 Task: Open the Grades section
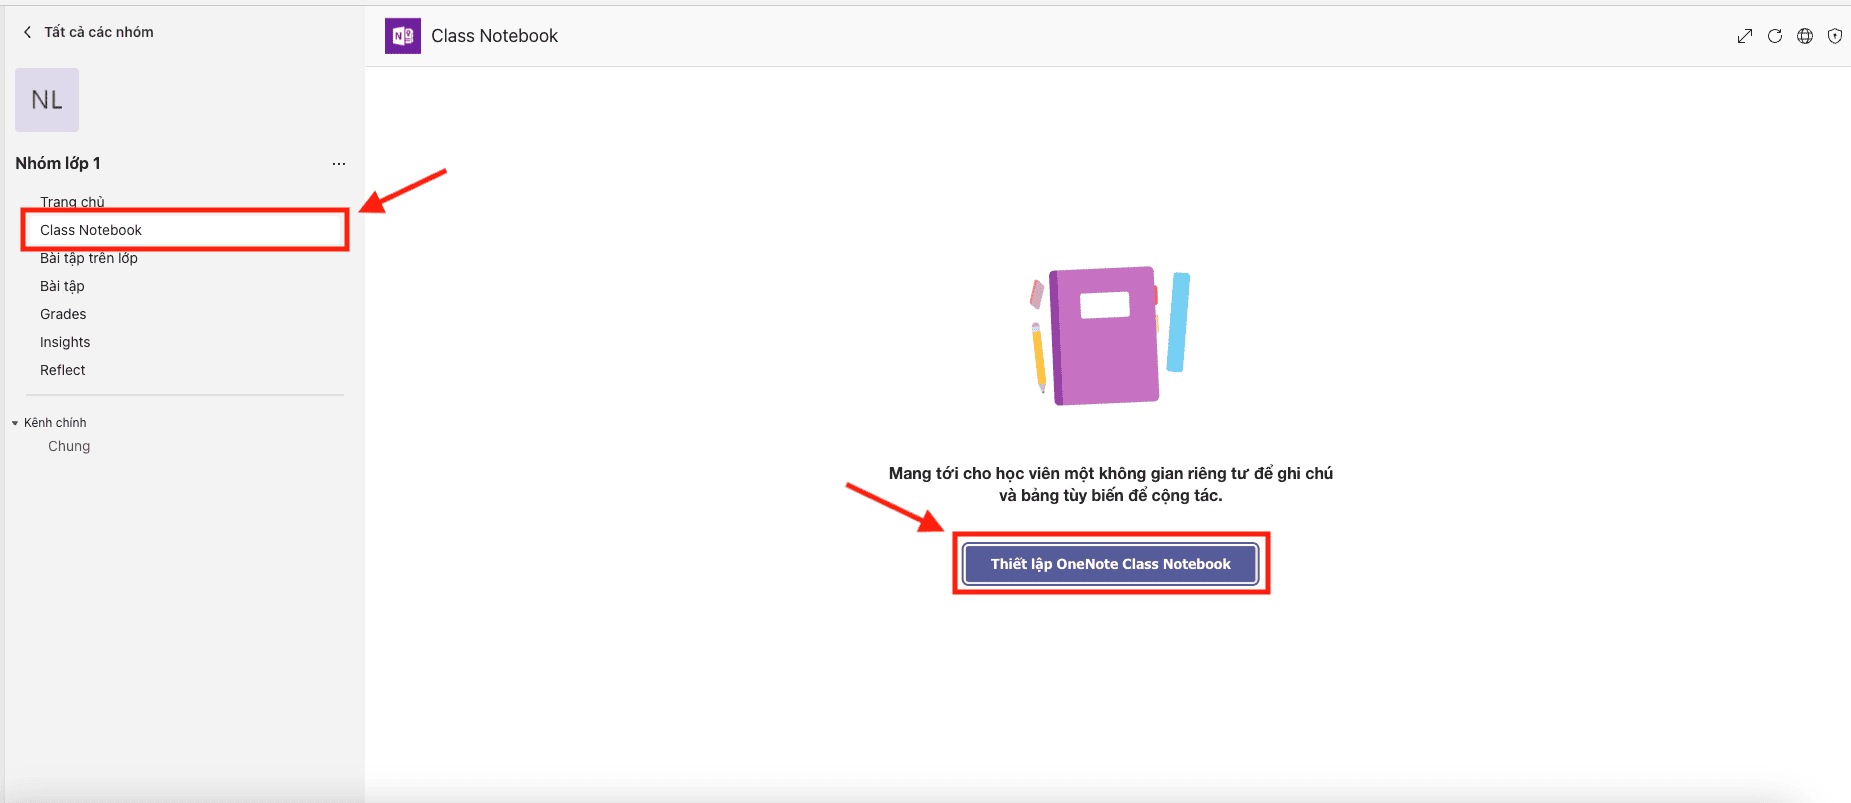(x=63, y=314)
